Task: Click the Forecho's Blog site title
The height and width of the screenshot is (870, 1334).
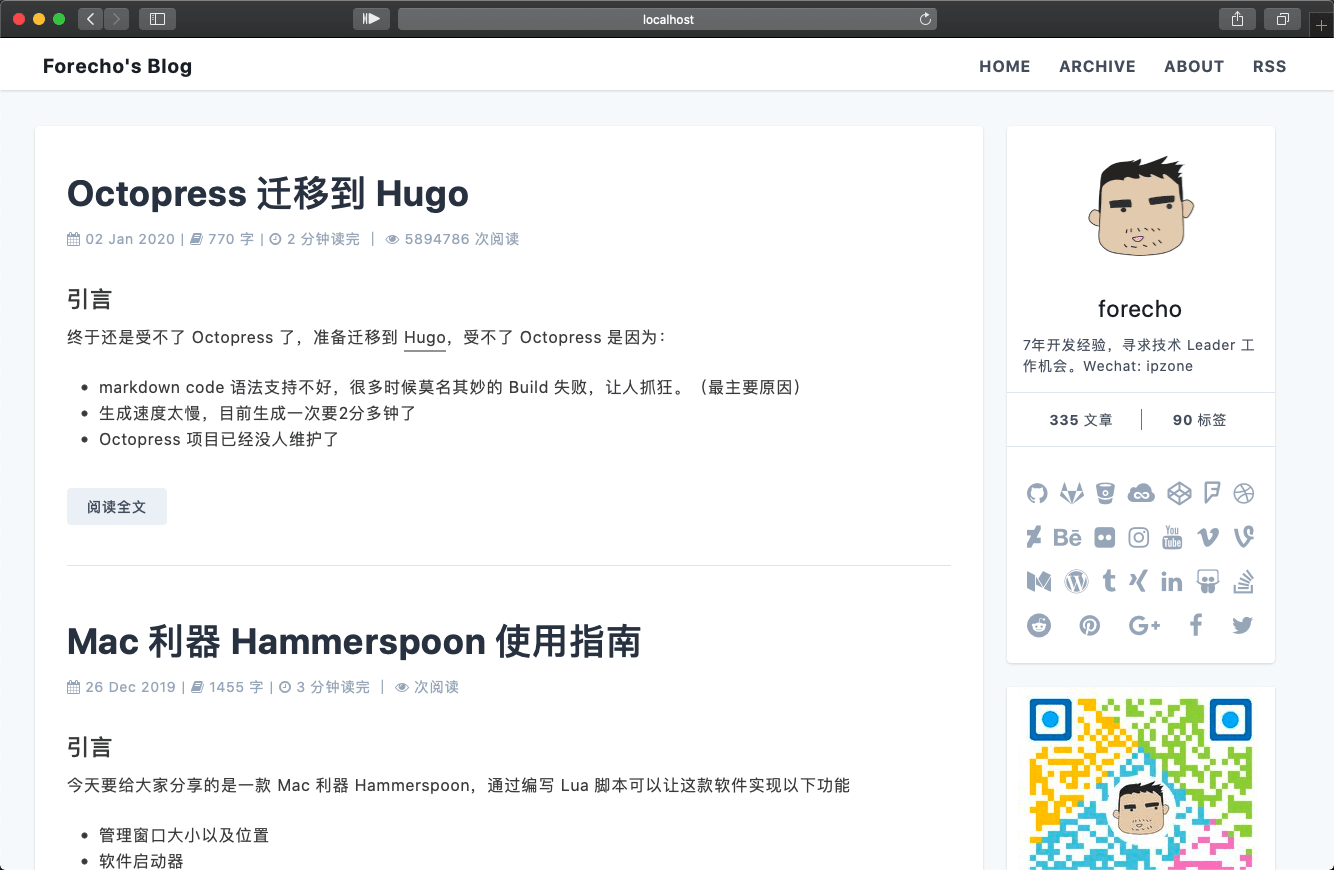Action: point(117,66)
